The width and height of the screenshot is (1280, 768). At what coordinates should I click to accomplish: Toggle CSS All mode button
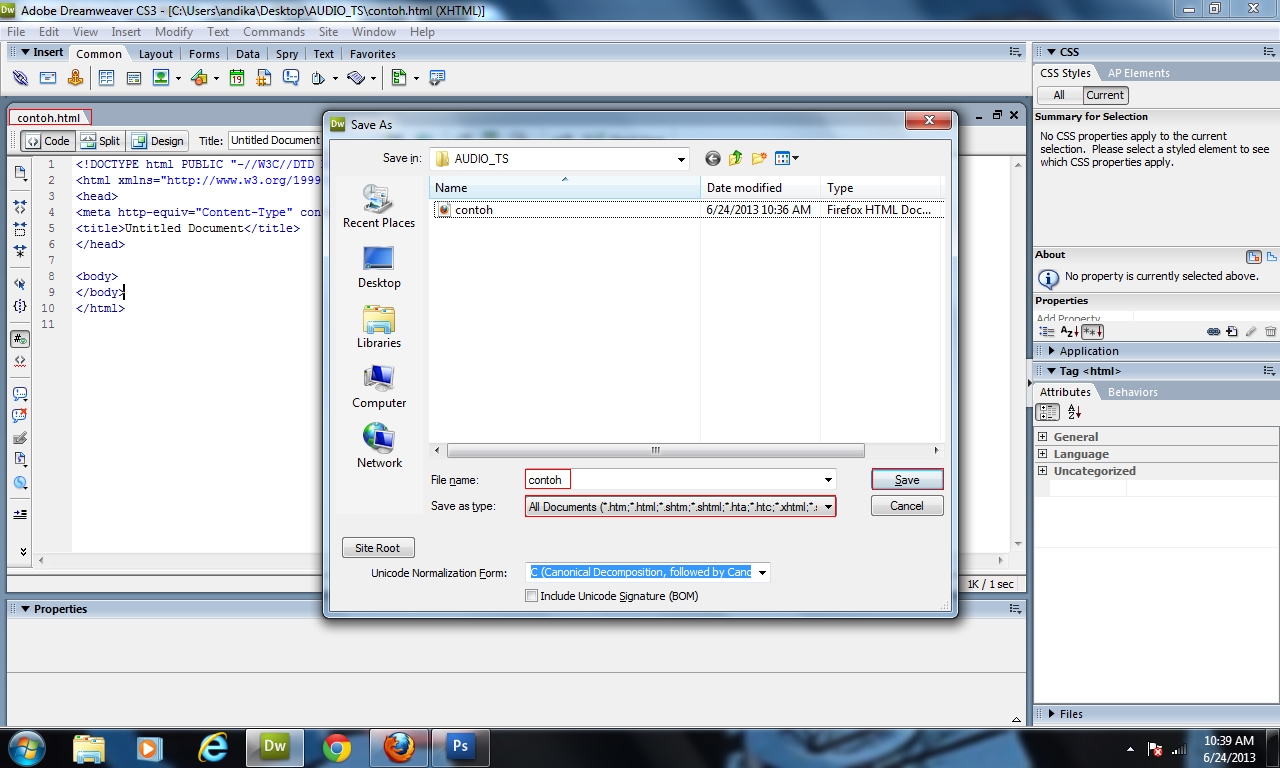(1059, 95)
